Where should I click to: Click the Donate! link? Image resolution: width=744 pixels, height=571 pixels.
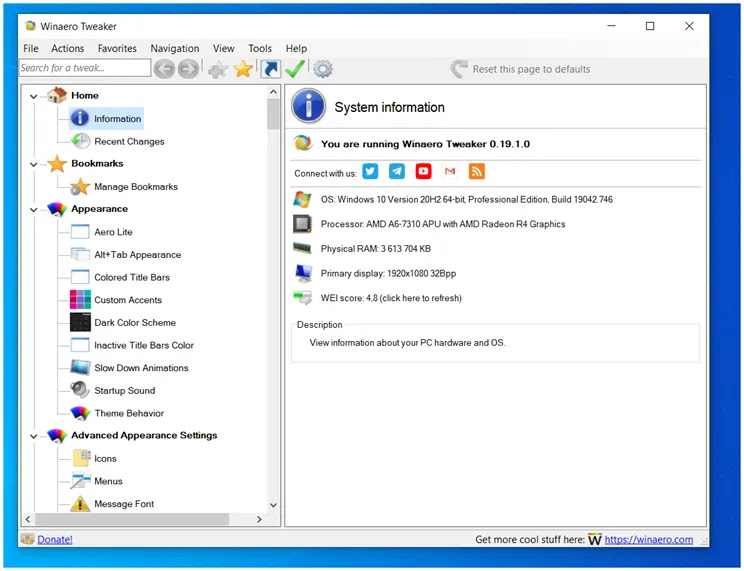click(x=55, y=540)
